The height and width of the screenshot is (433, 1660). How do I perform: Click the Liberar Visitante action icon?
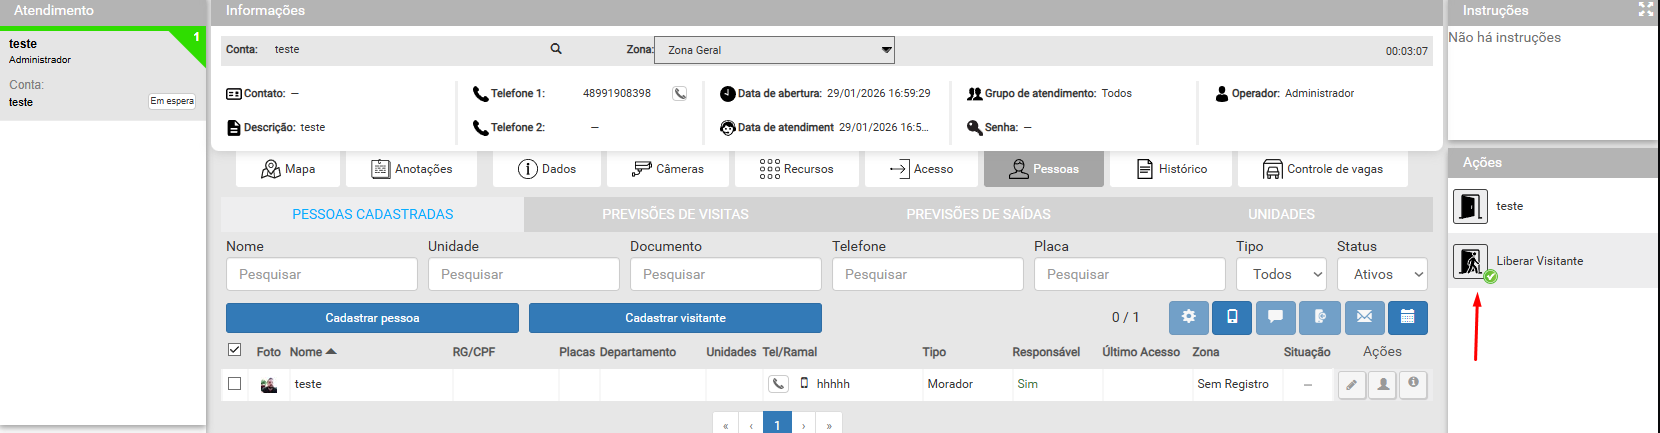coord(1470,261)
